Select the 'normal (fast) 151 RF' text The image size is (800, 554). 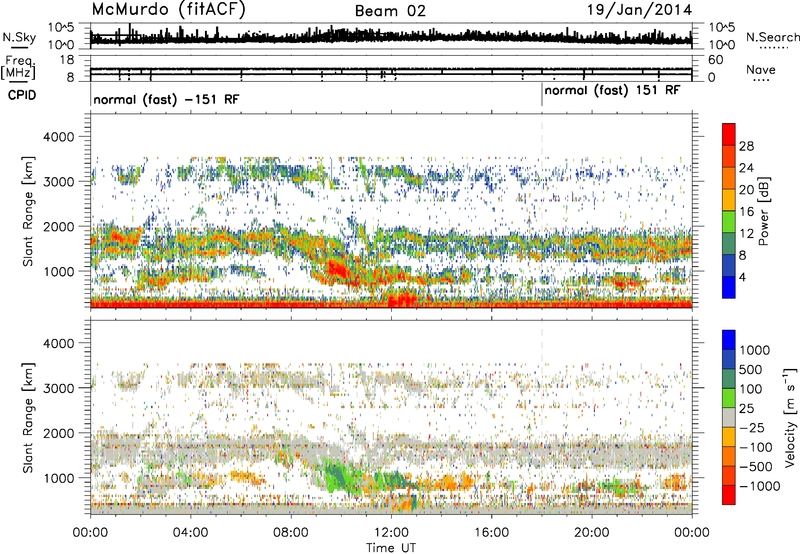[612, 90]
